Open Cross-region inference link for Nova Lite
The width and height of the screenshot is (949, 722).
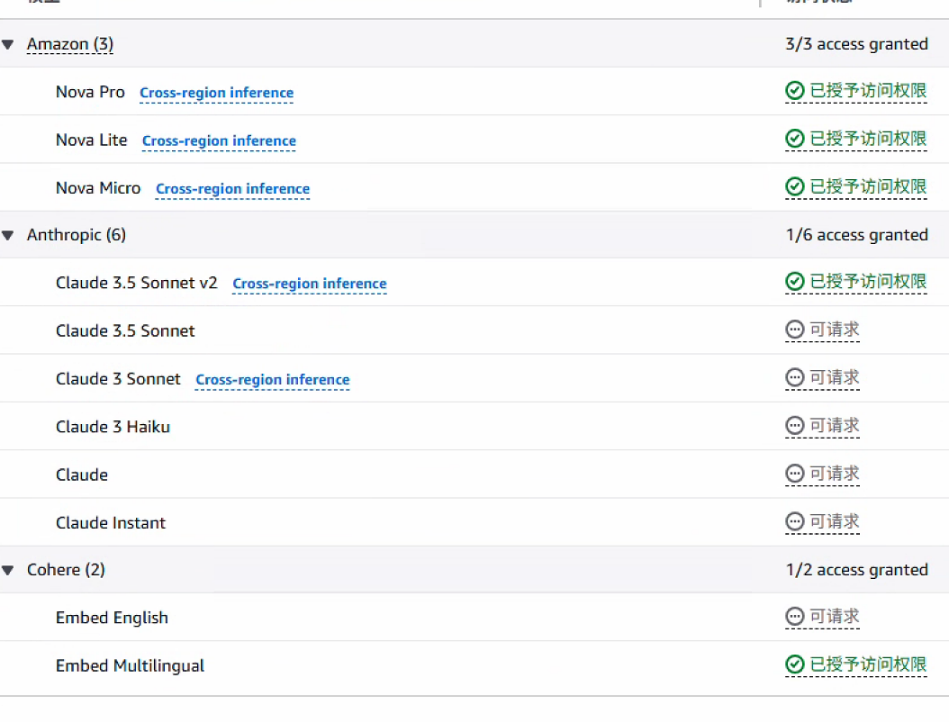(x=219, y=140)
